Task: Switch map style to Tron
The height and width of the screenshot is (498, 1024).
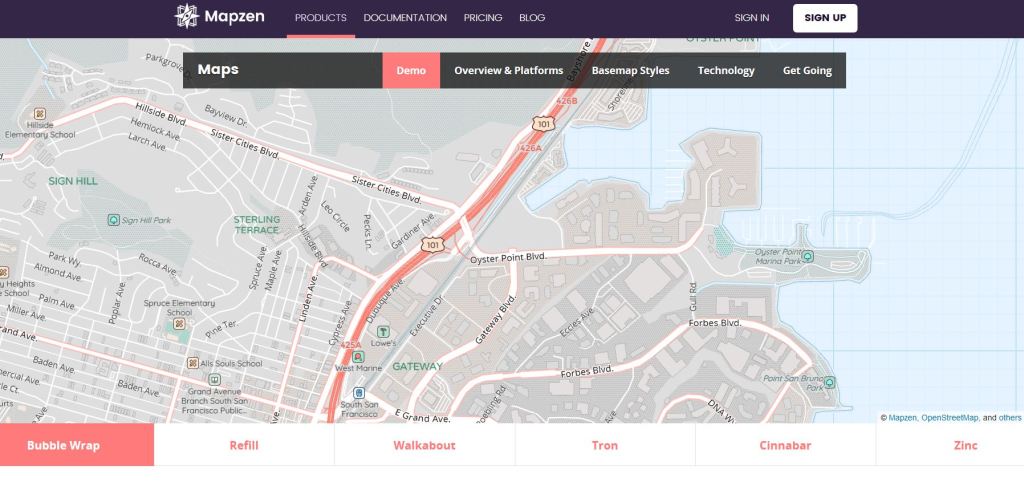Action: pos(605,445)
